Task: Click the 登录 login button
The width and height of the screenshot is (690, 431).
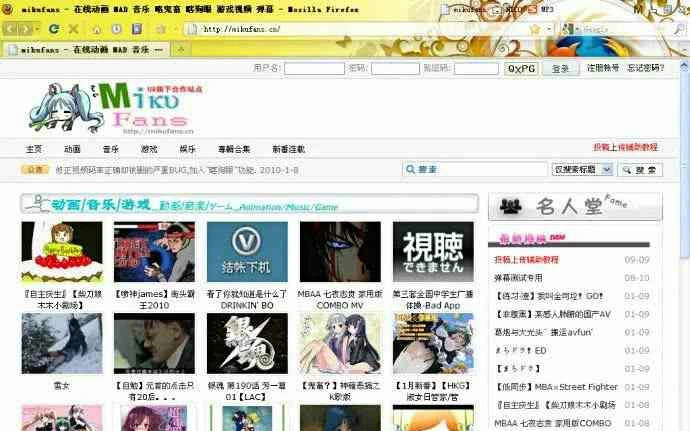Action: (x=560, y=69)
